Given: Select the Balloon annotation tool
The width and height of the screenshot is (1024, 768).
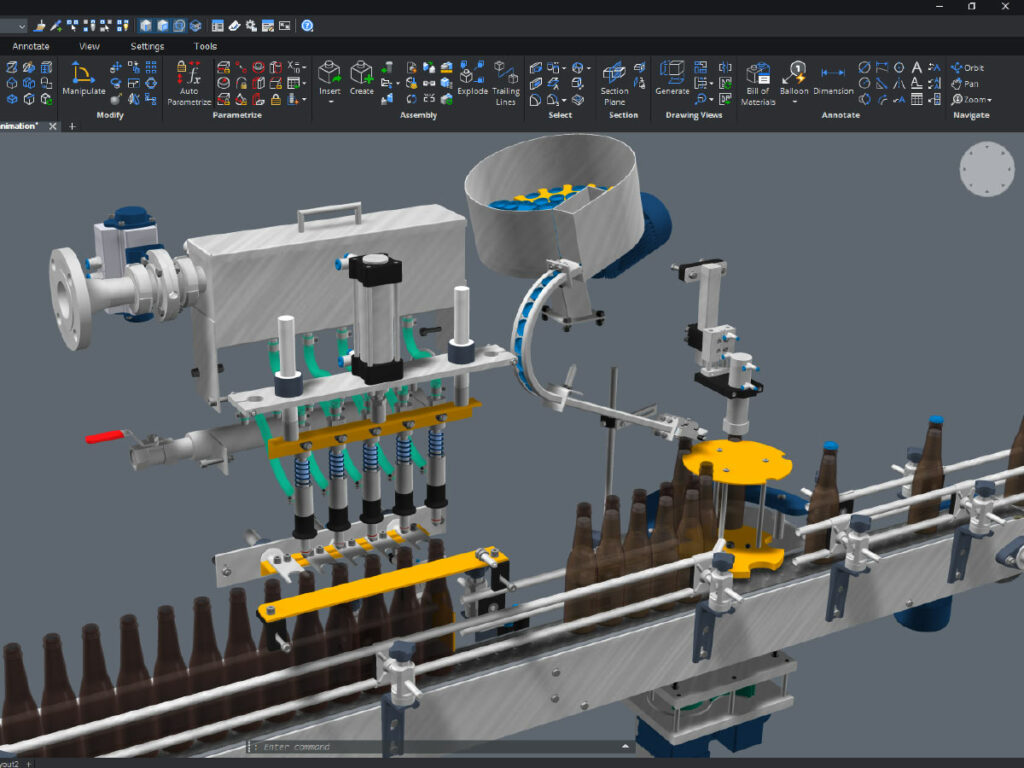Looking at the screenshot, I should click(796, 73).
